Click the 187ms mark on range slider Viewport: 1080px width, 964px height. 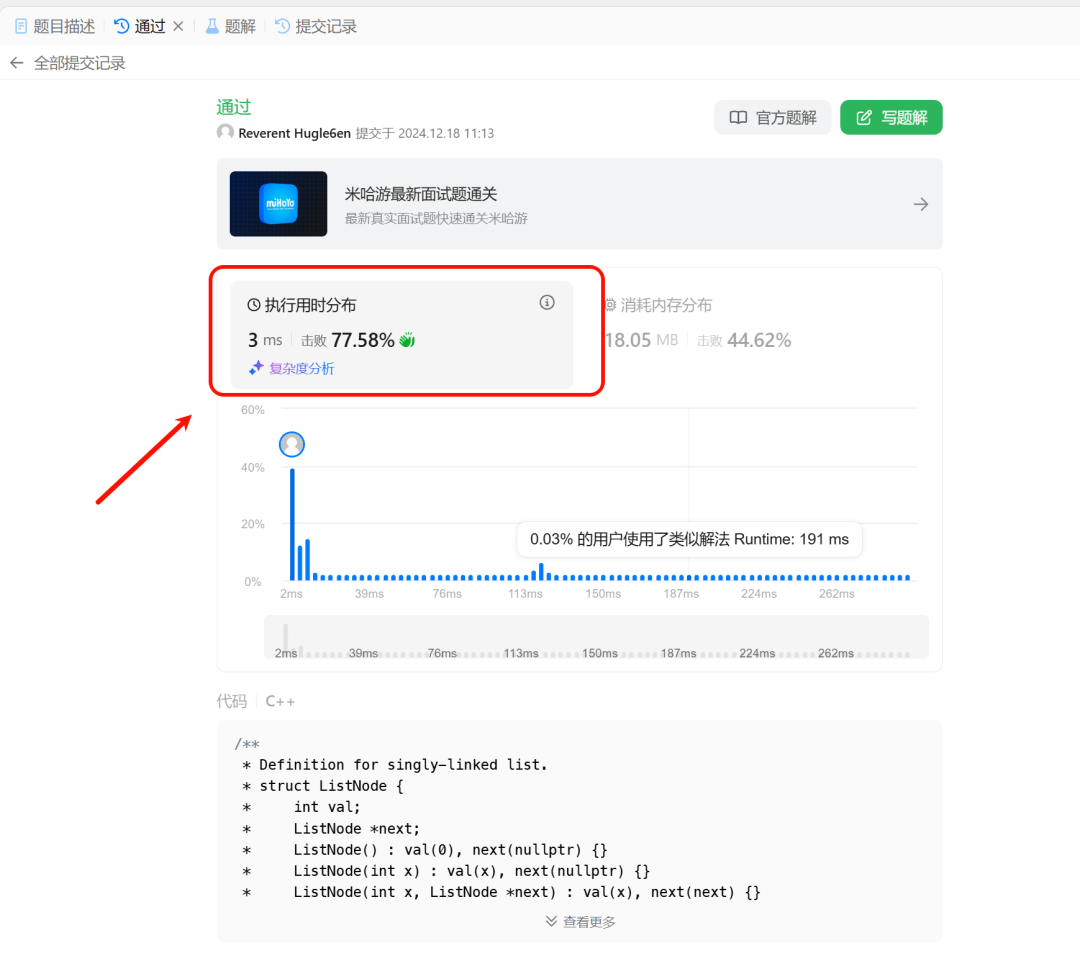point(678,653)
